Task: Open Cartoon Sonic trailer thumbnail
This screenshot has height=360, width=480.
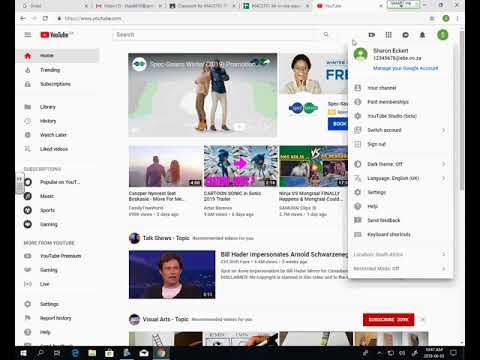Action: point(241,166)
